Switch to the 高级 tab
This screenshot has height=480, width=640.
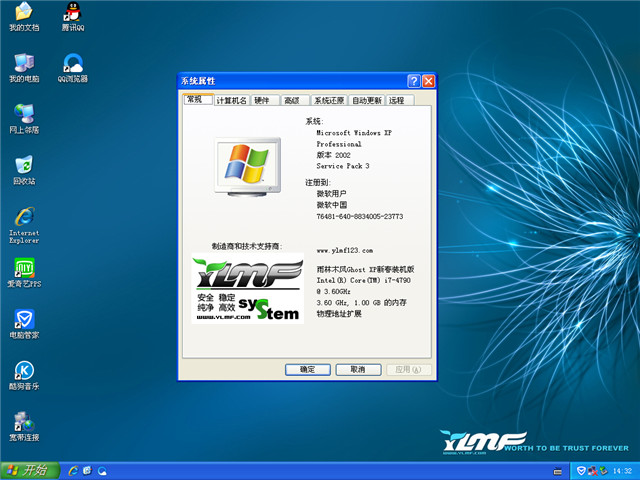[x=294, y=100]
